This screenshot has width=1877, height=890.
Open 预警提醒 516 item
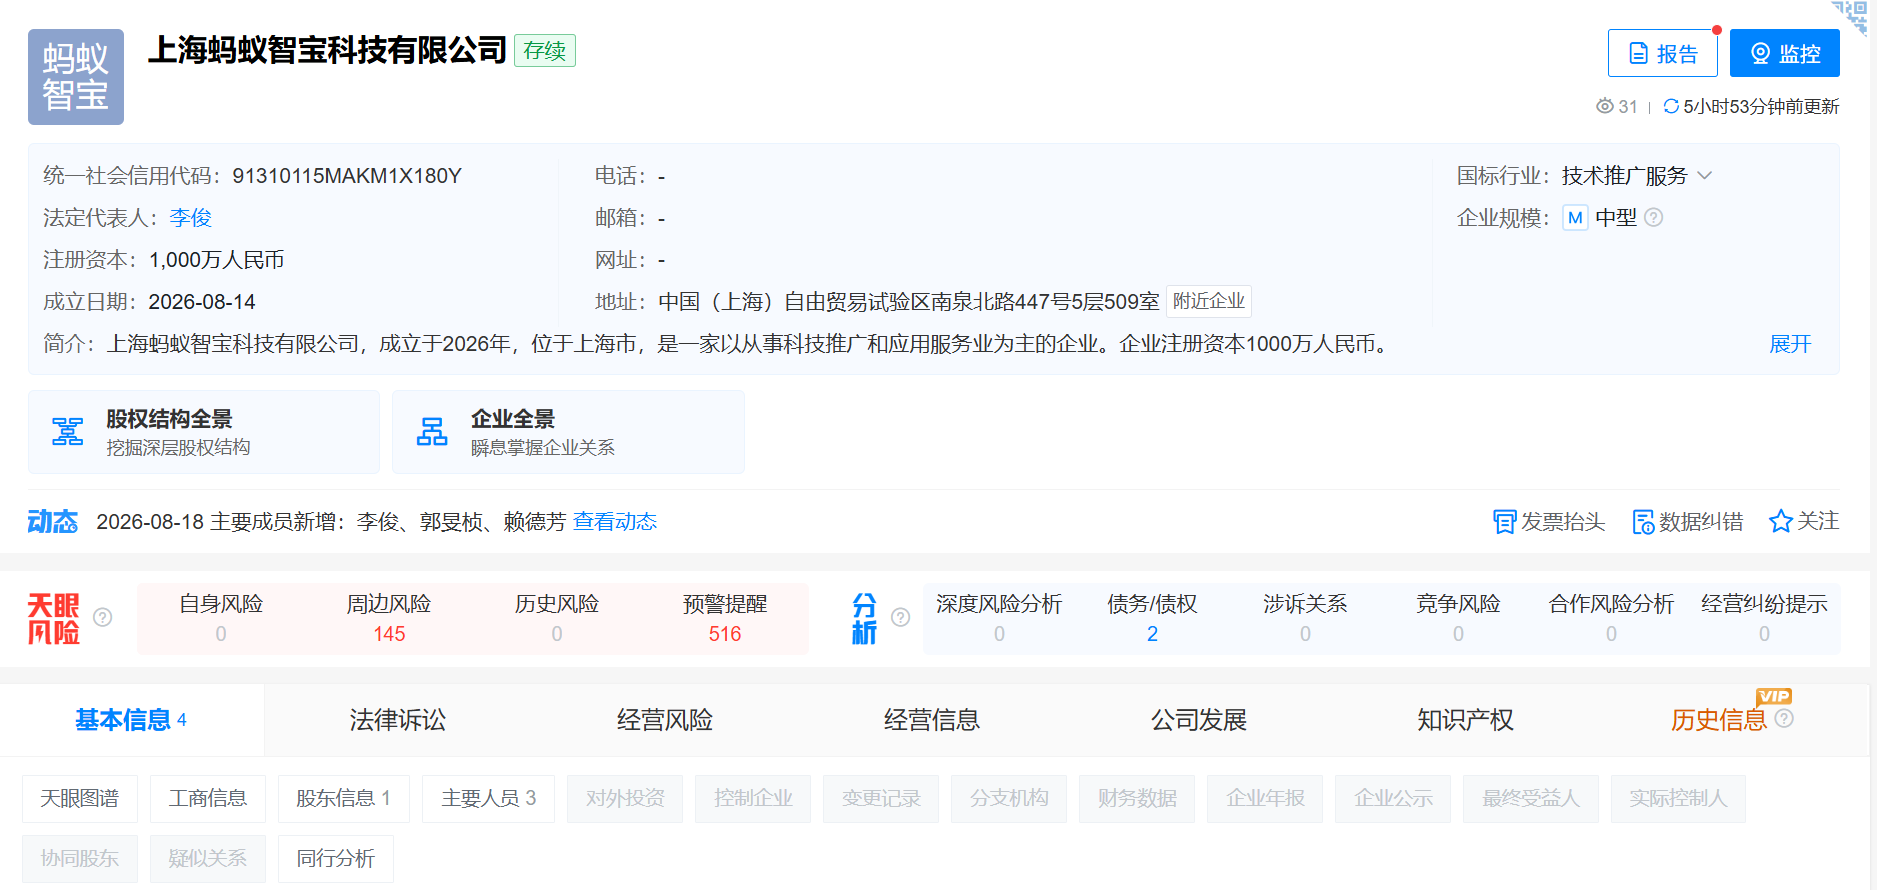725,618
